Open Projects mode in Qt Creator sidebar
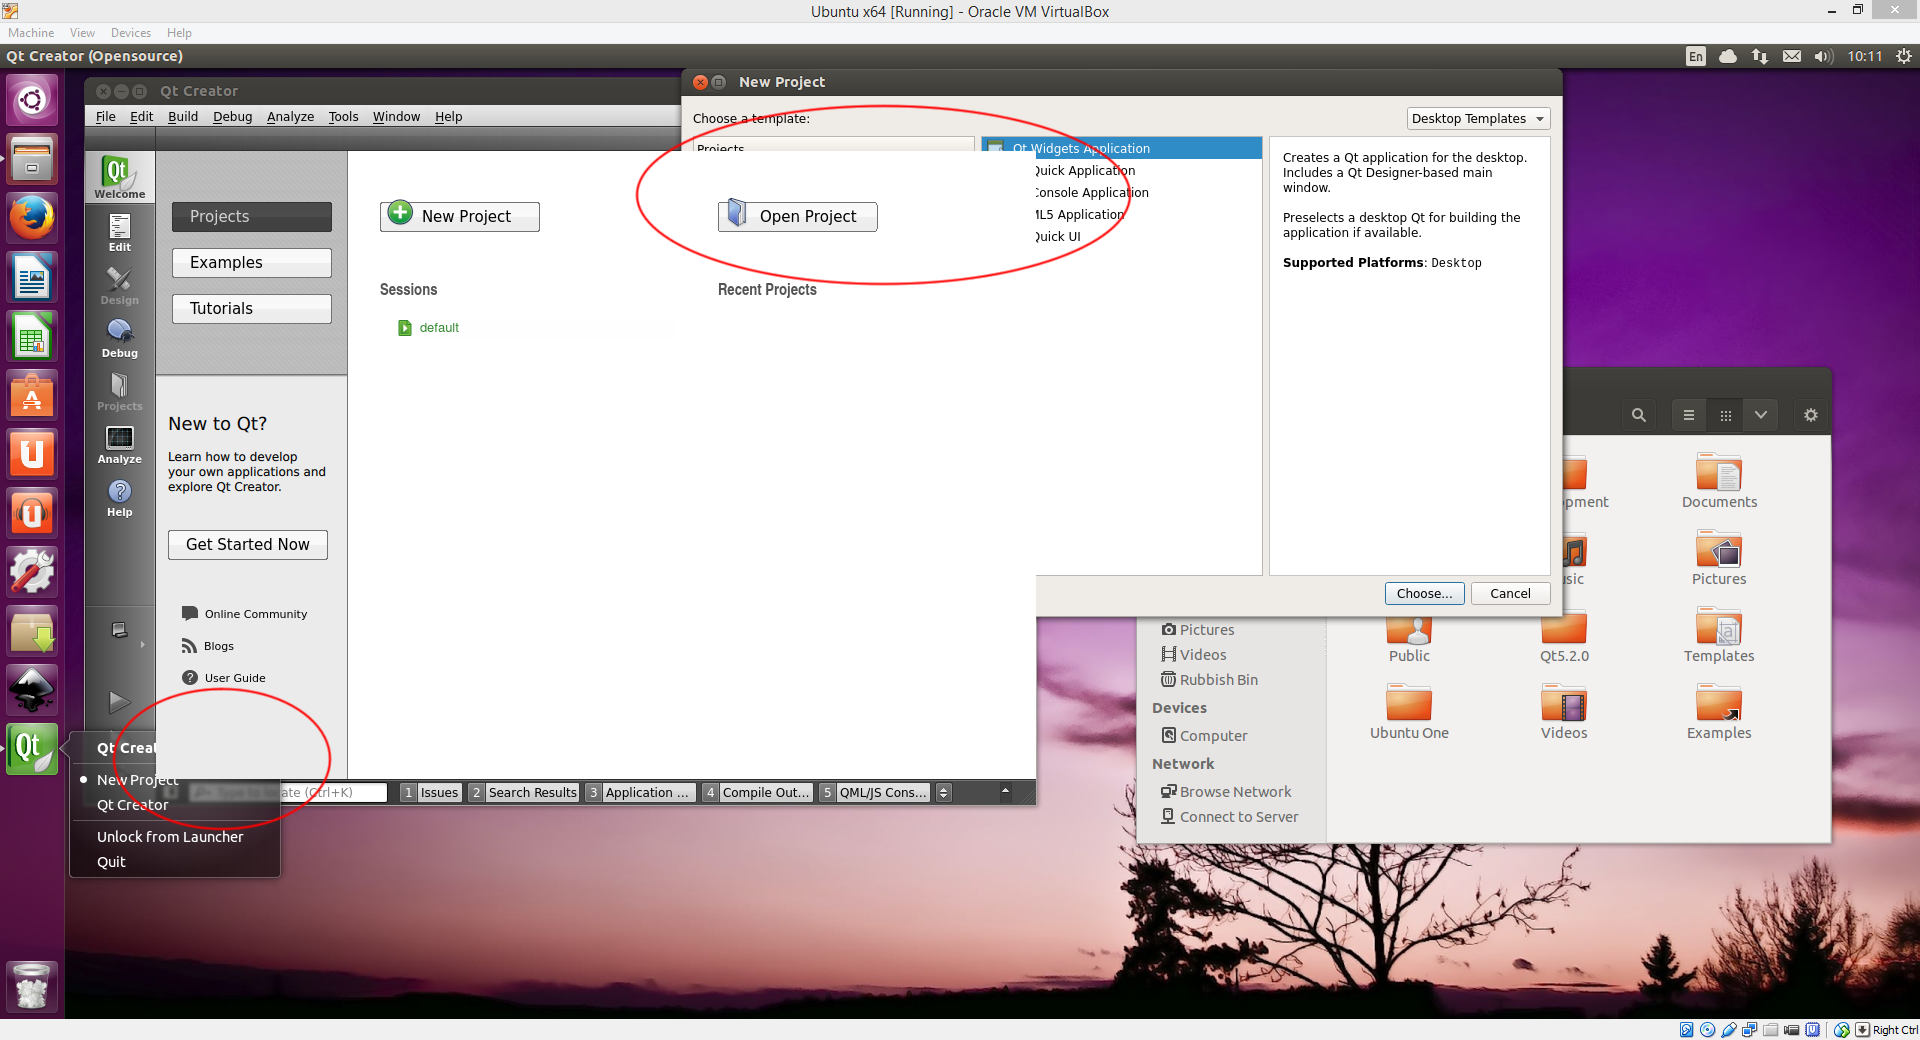The height and width of the screenshot is (1040, 1920). (x=119, y=392)
